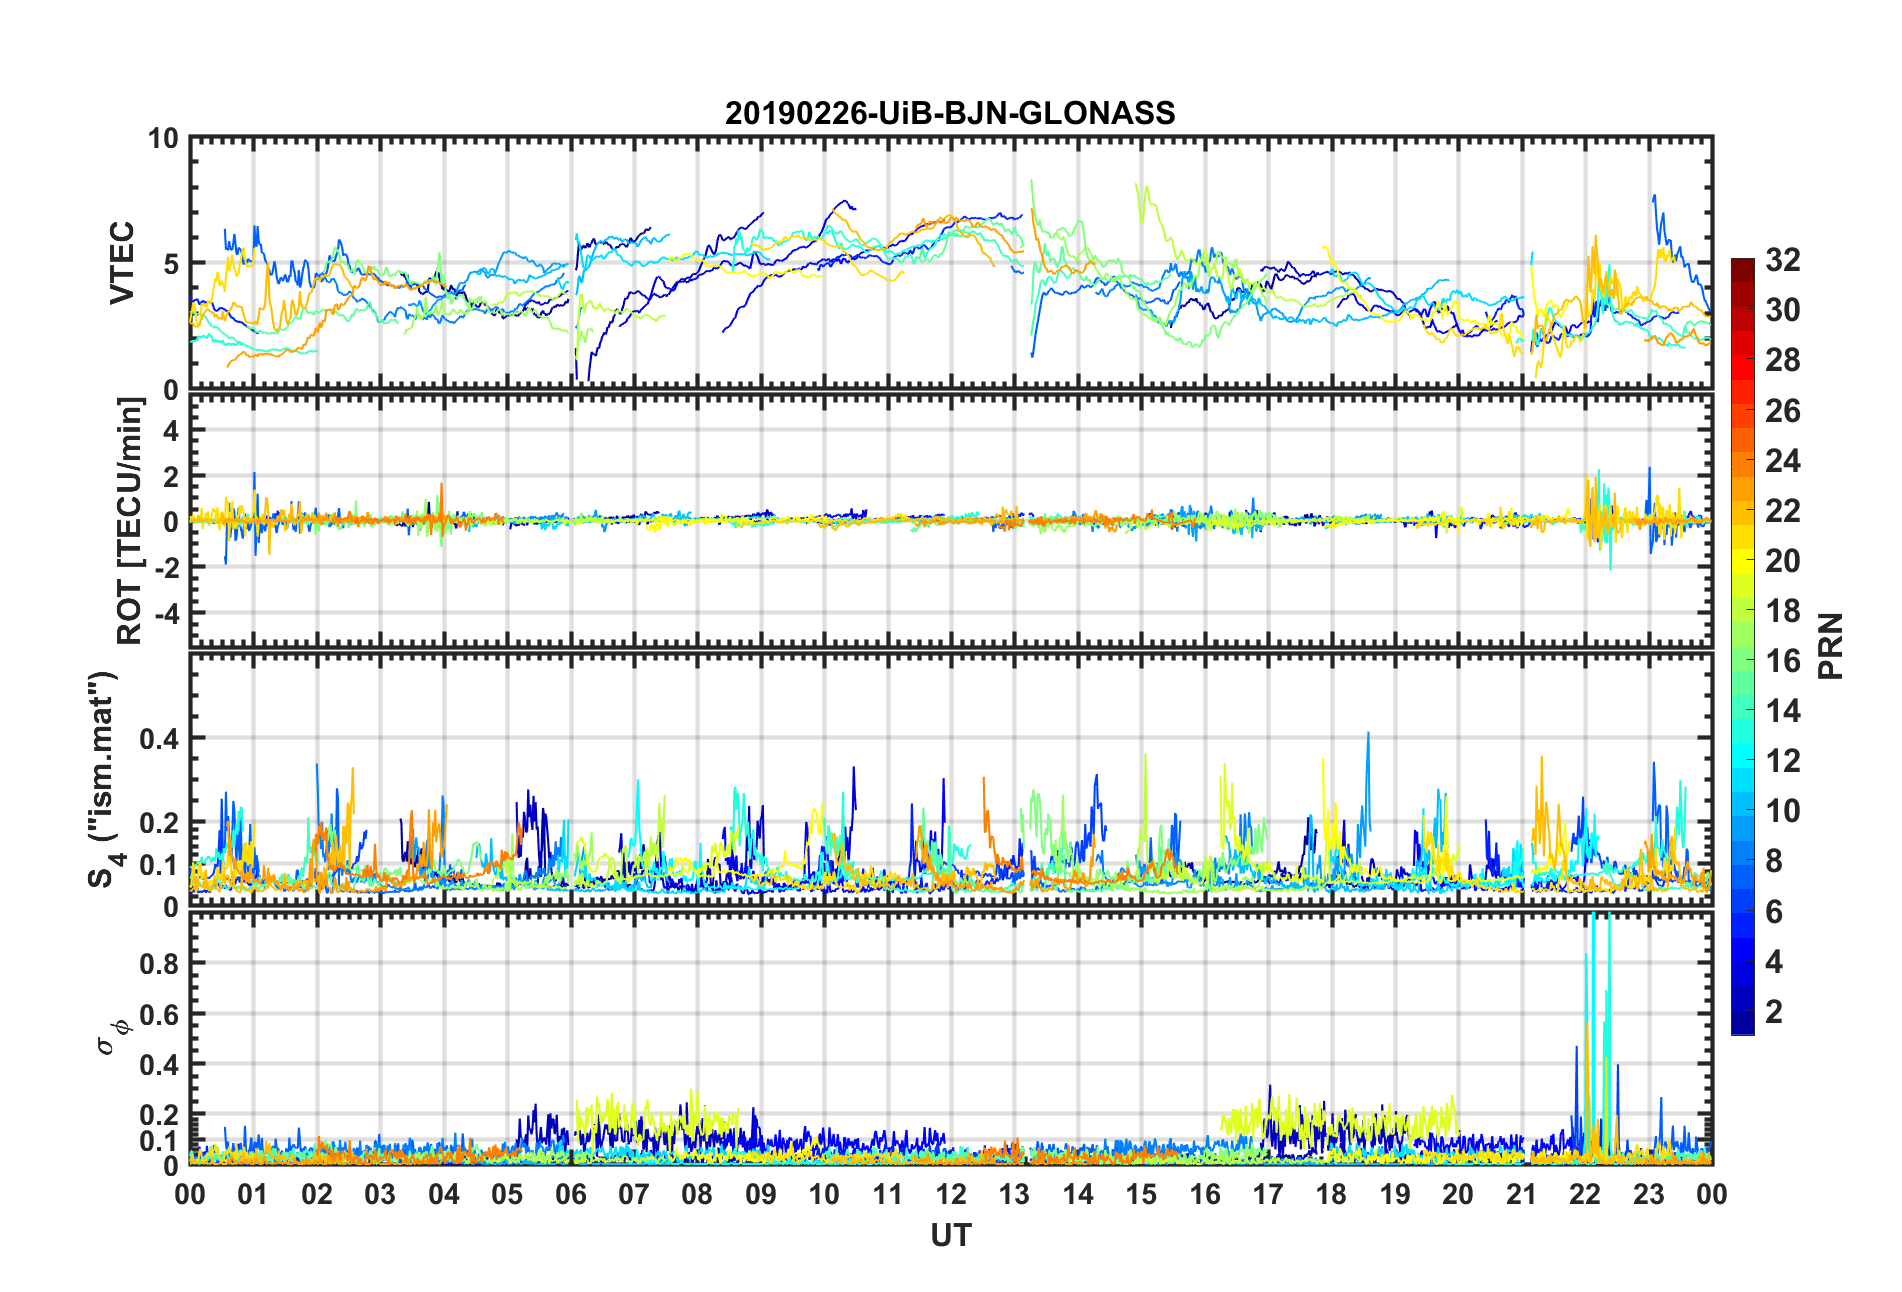Click x-axis tick label 13
Image resolution: width=1902 pixels, height=1292 pixels.
click(x=1014, y=1194)
